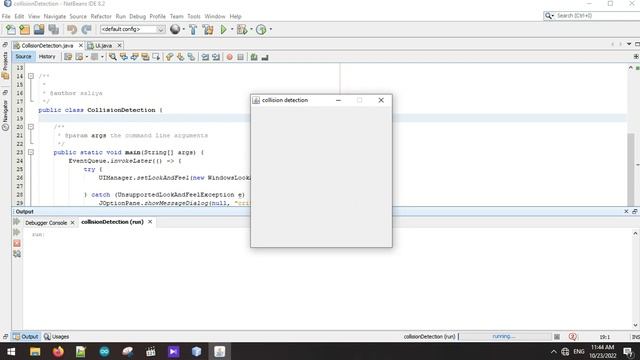640x360 pixels.
Task: Click the Undo arrow icon
Action: click(x=72, y=29)
